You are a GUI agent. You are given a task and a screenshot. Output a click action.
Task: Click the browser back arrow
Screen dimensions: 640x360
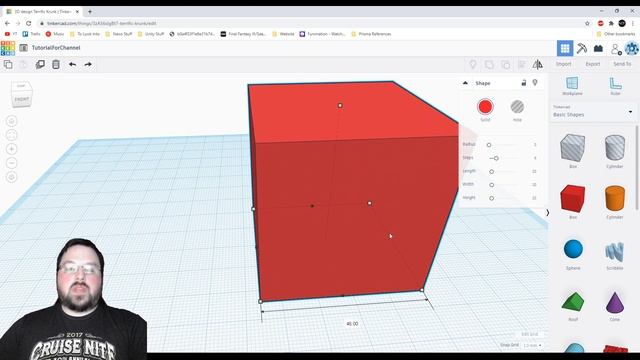tap(7, 23)
